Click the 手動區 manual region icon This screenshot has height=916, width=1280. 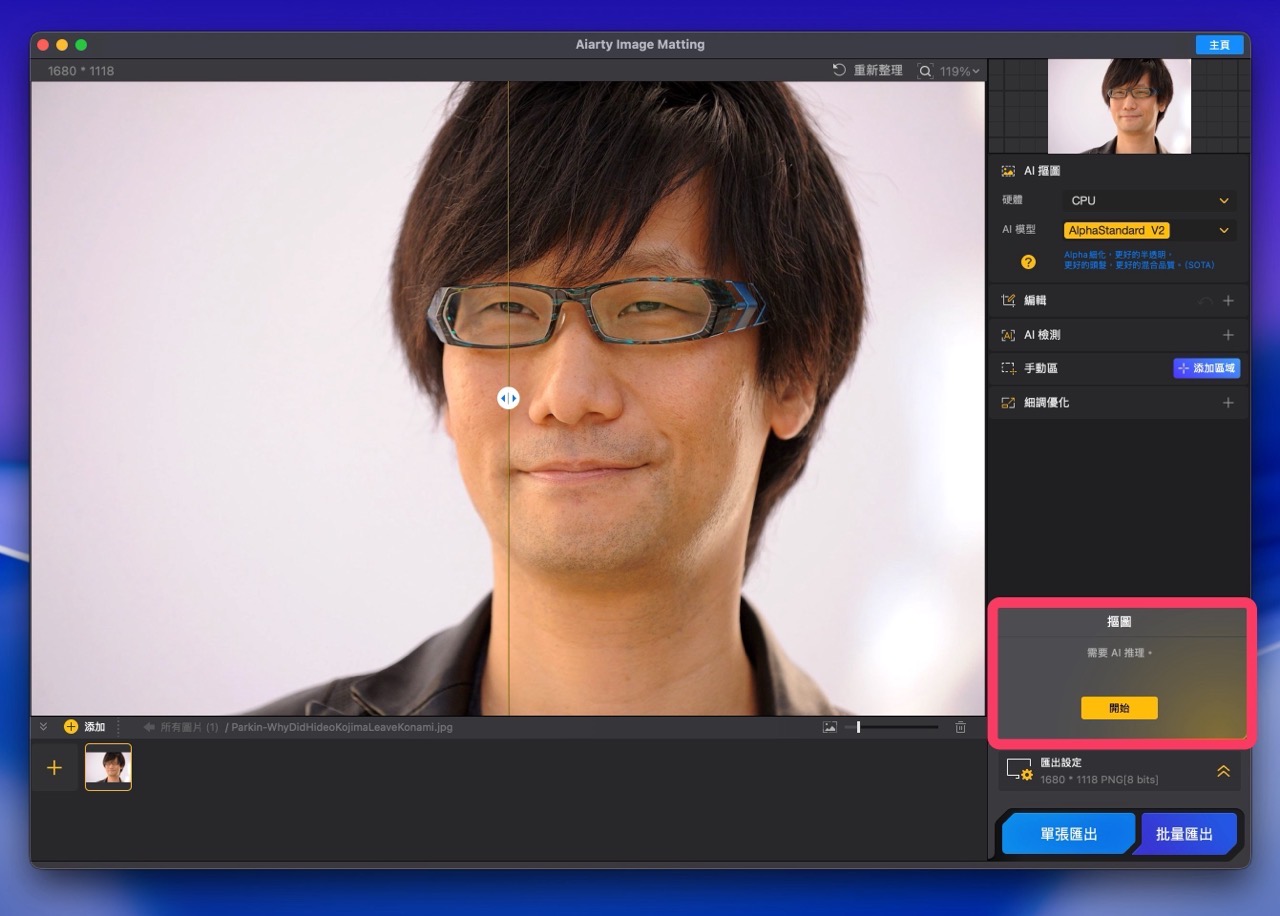tap(1008, 368)
